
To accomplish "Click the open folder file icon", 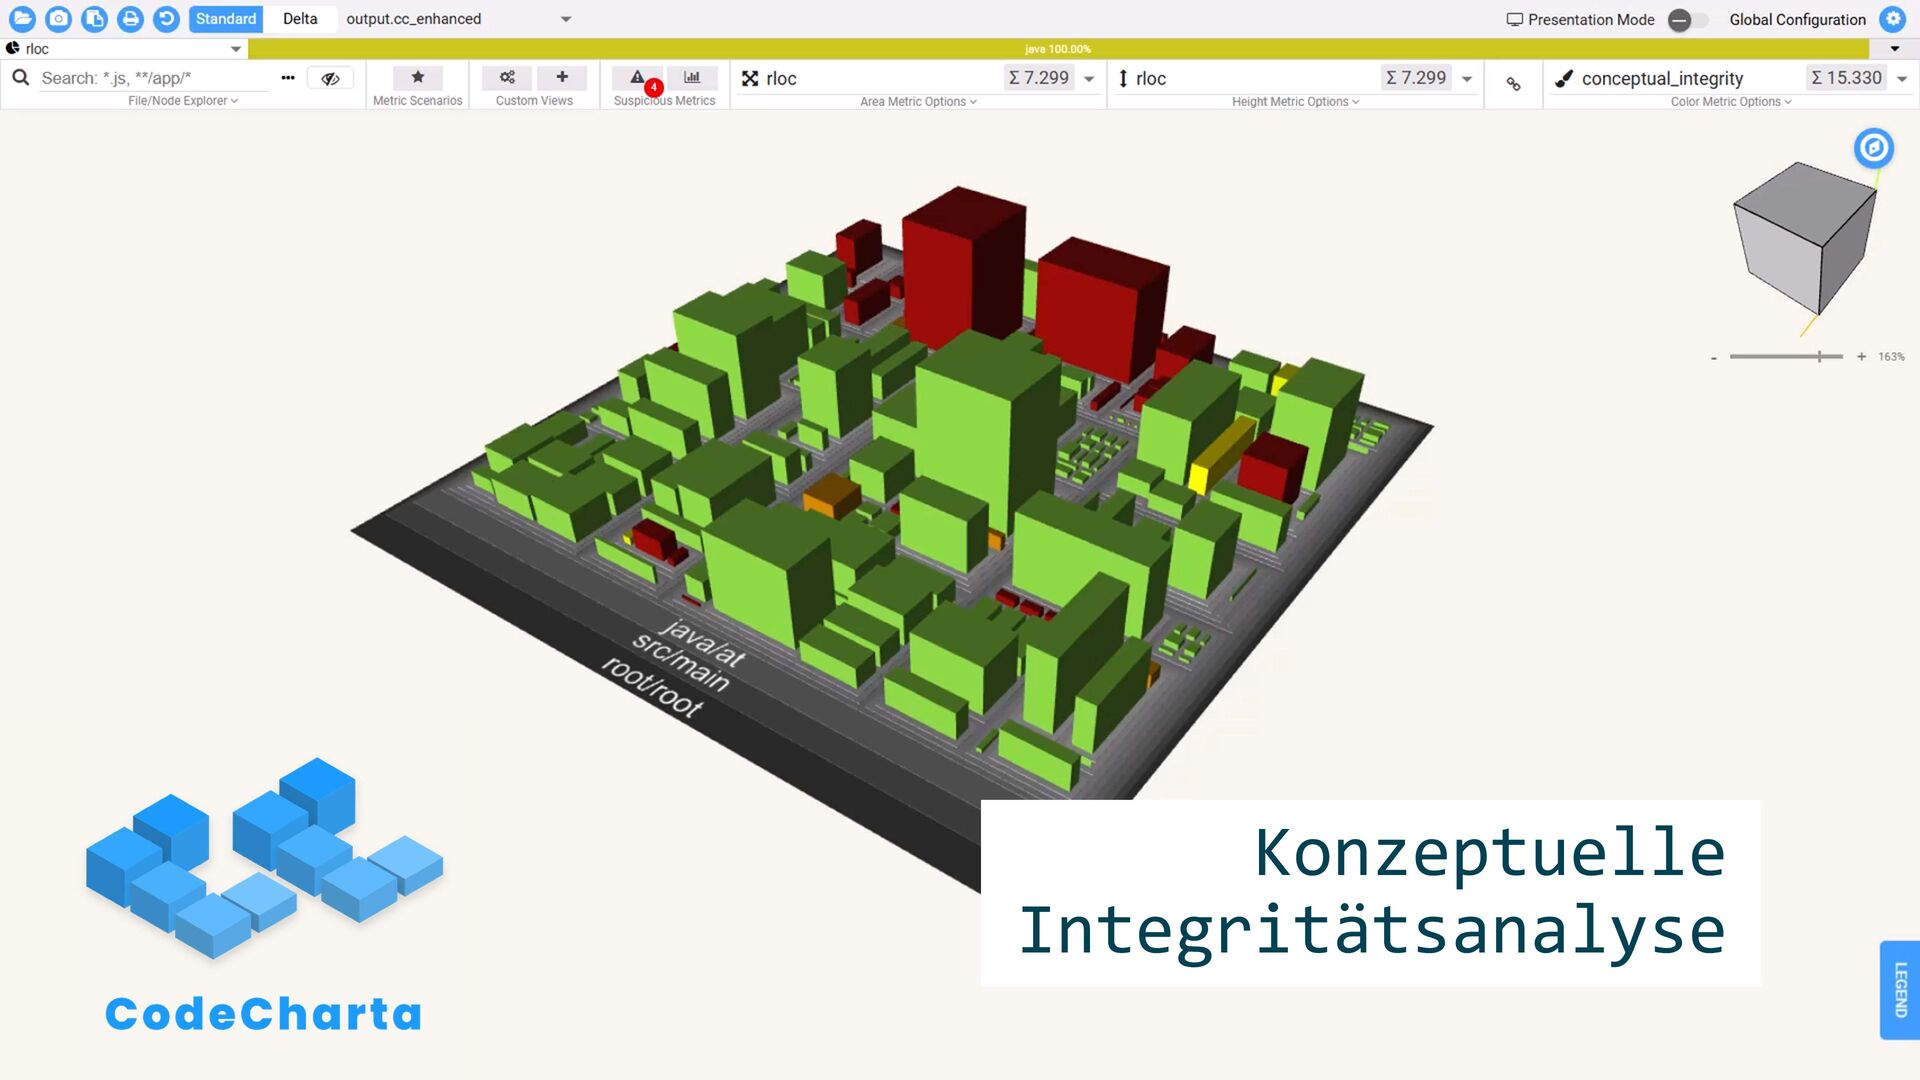I will tap(22, 19).
